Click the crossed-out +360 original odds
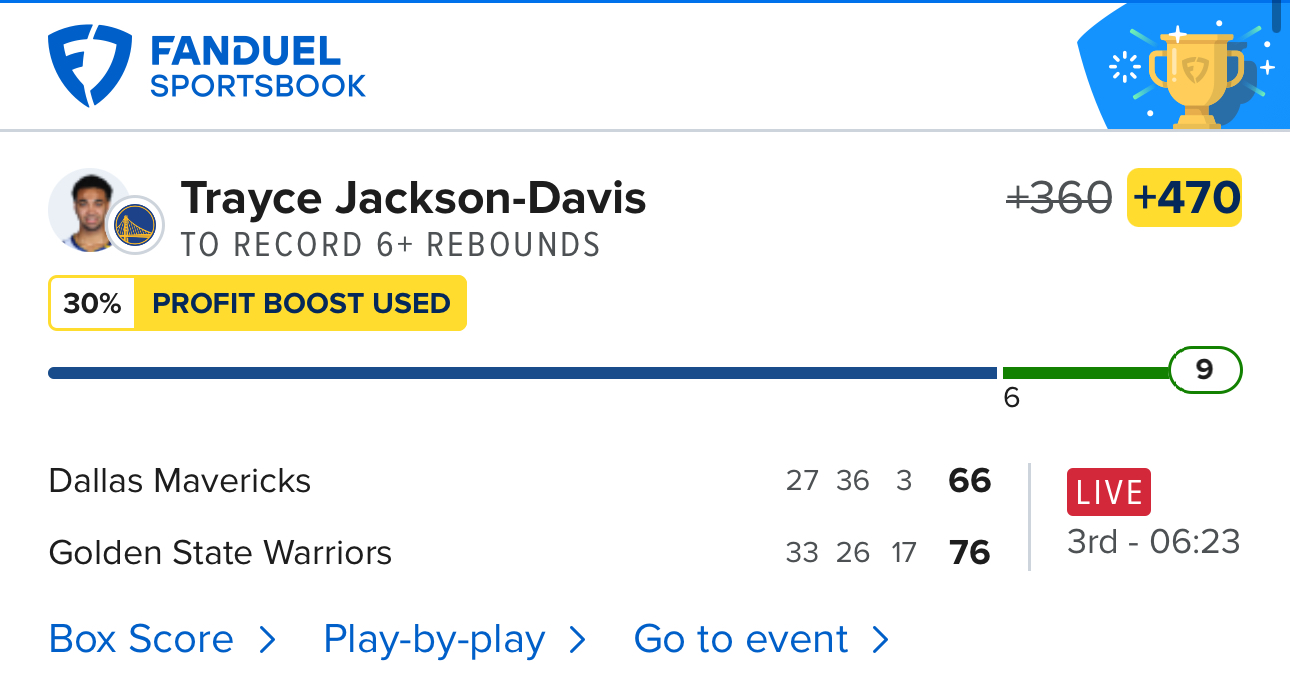 click(1059, 198)
